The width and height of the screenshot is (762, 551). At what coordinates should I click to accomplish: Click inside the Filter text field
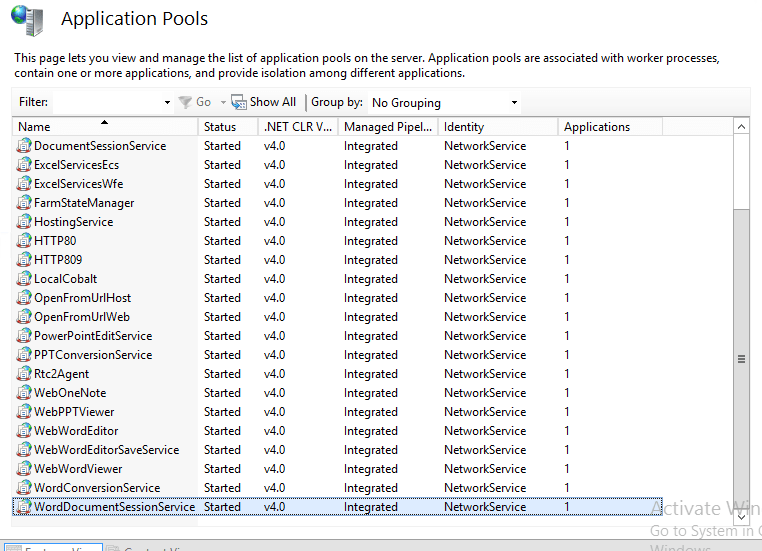click(x=107, y=103)
